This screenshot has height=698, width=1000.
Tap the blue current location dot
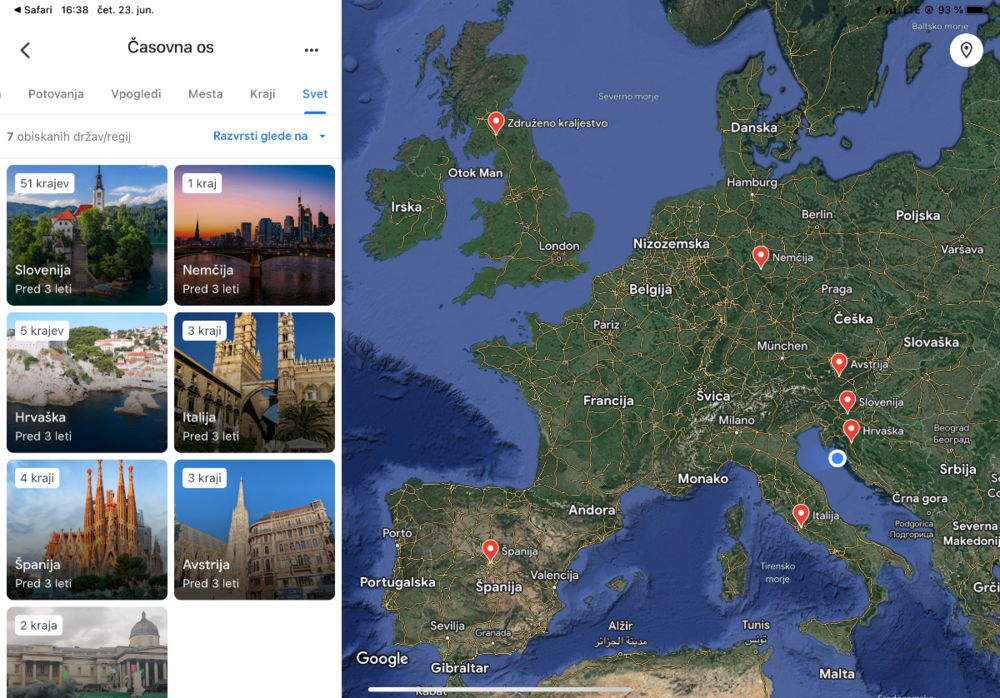tap(837, 458)
